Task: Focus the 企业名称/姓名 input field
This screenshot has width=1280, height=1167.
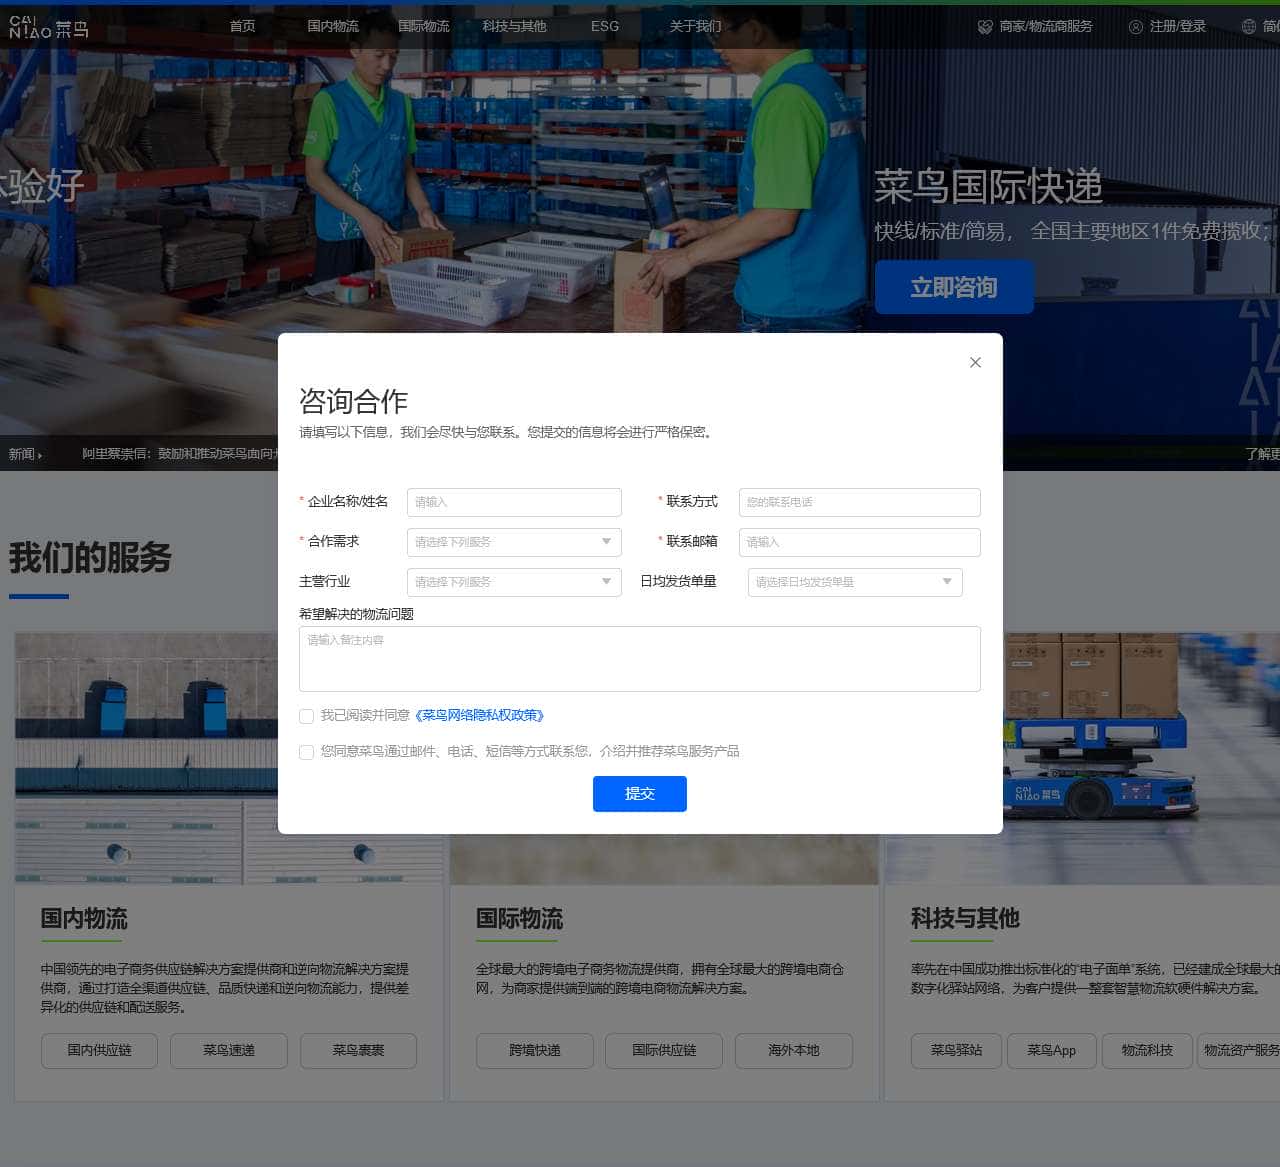Action: click(x=514, y=502)
